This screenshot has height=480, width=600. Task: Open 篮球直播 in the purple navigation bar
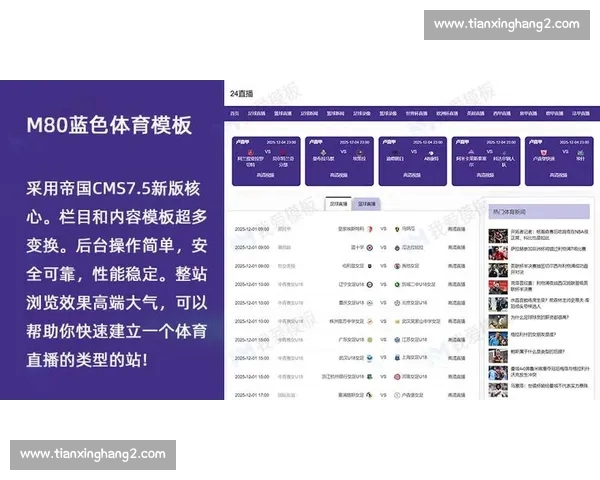tap(283, 113)
